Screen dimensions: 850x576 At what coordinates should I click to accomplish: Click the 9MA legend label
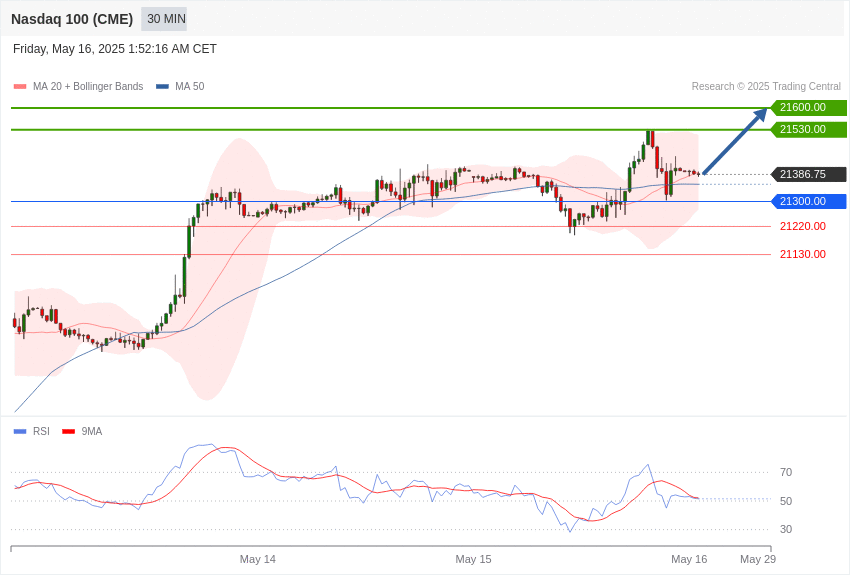92,432
